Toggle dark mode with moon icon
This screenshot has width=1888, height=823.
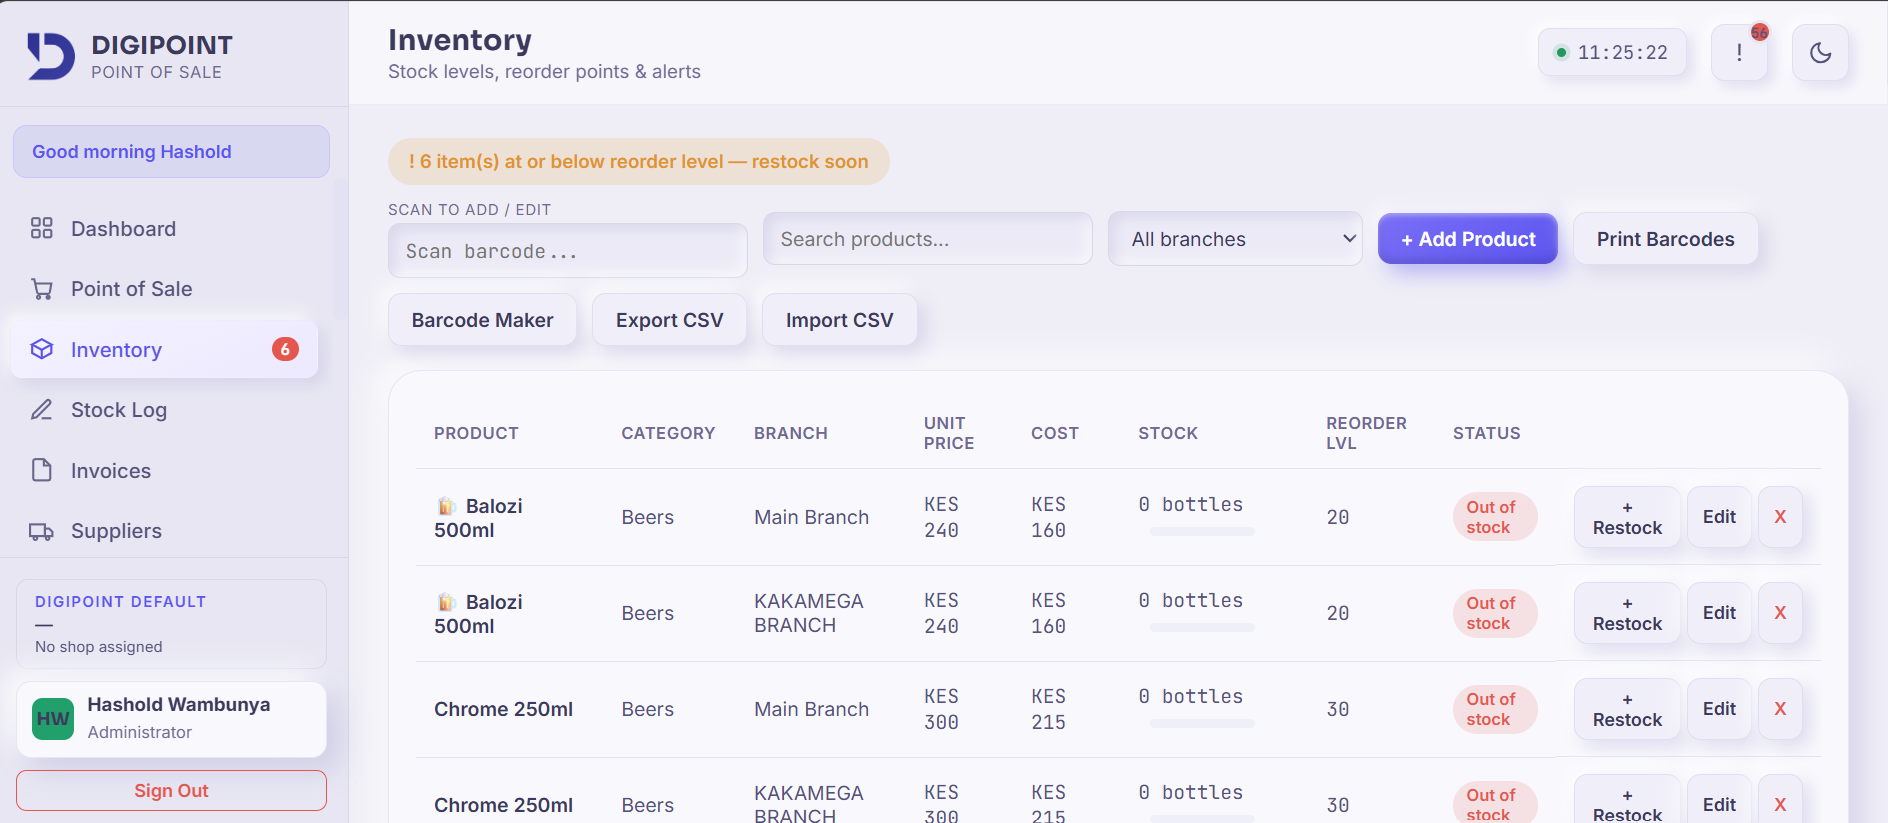[1820, 53]
